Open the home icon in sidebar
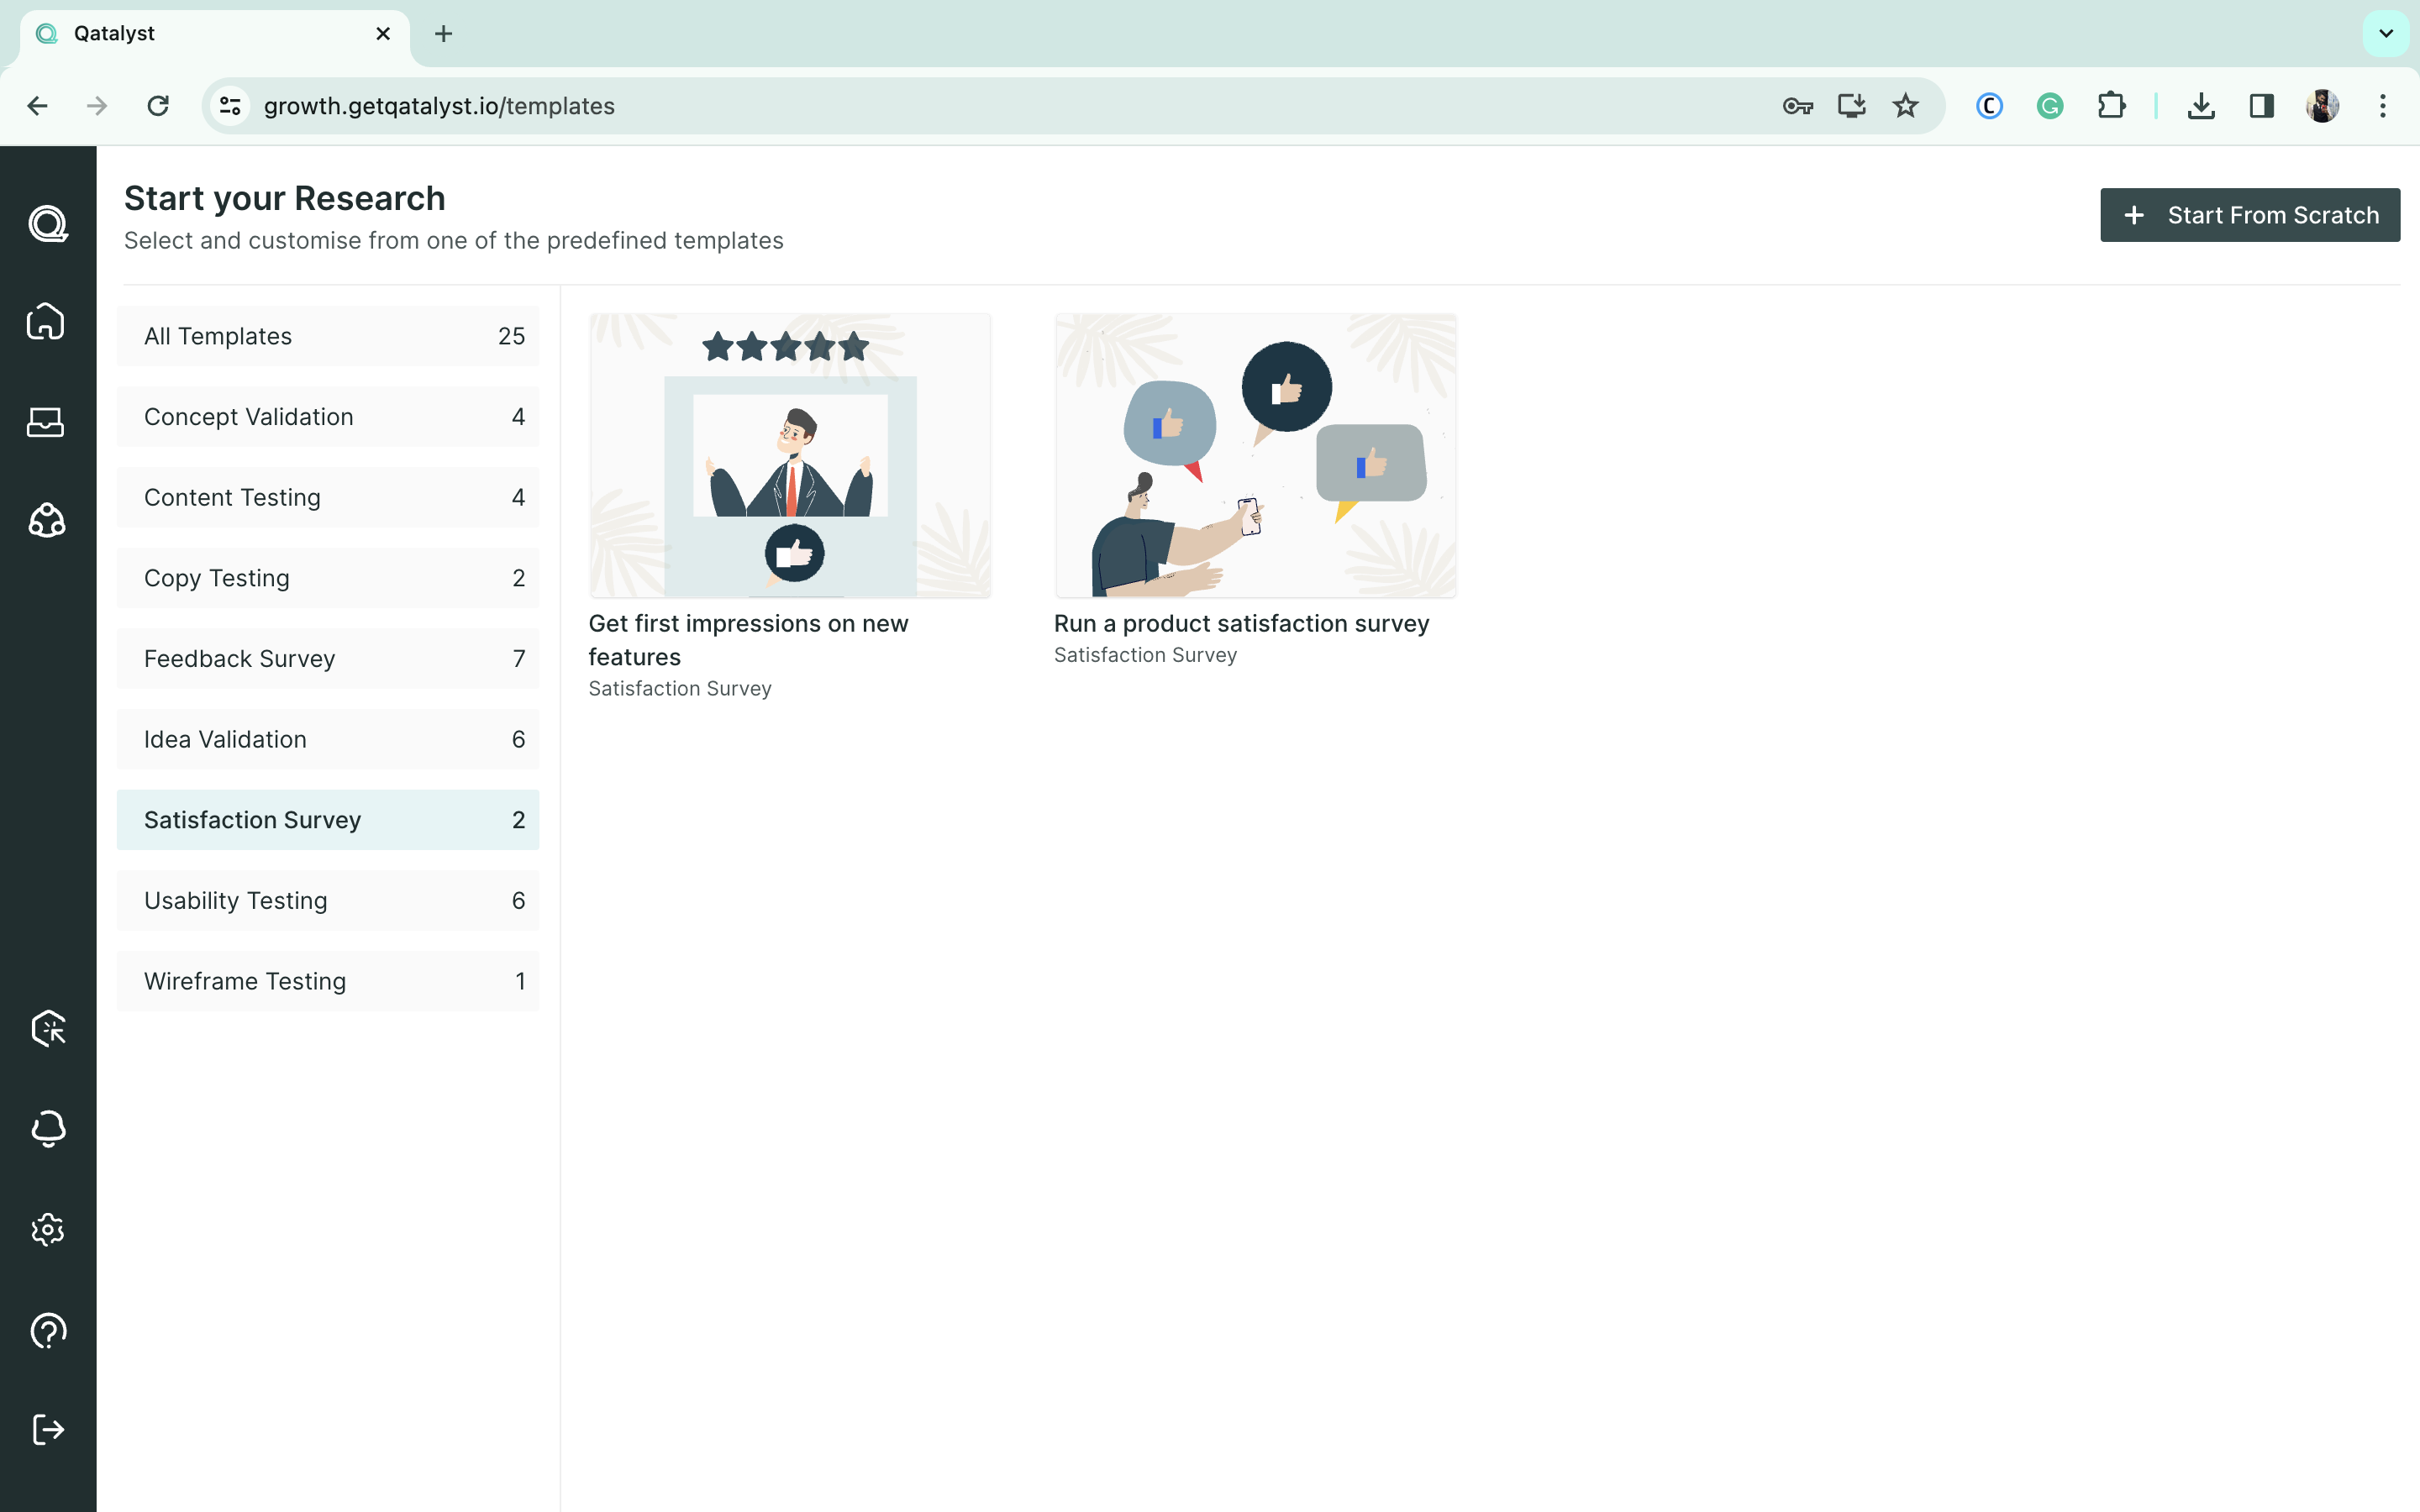 [x=47, y=322]
